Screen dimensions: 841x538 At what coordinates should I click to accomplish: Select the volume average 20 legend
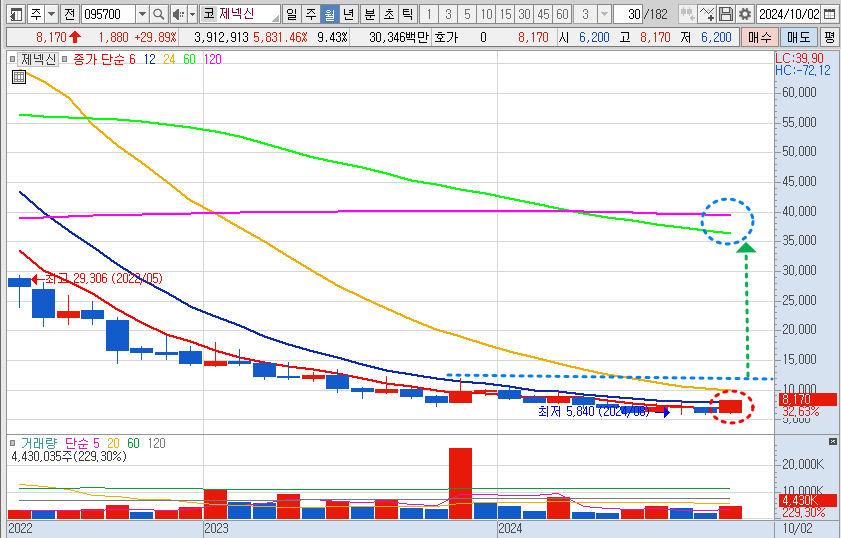click(113, 443)
